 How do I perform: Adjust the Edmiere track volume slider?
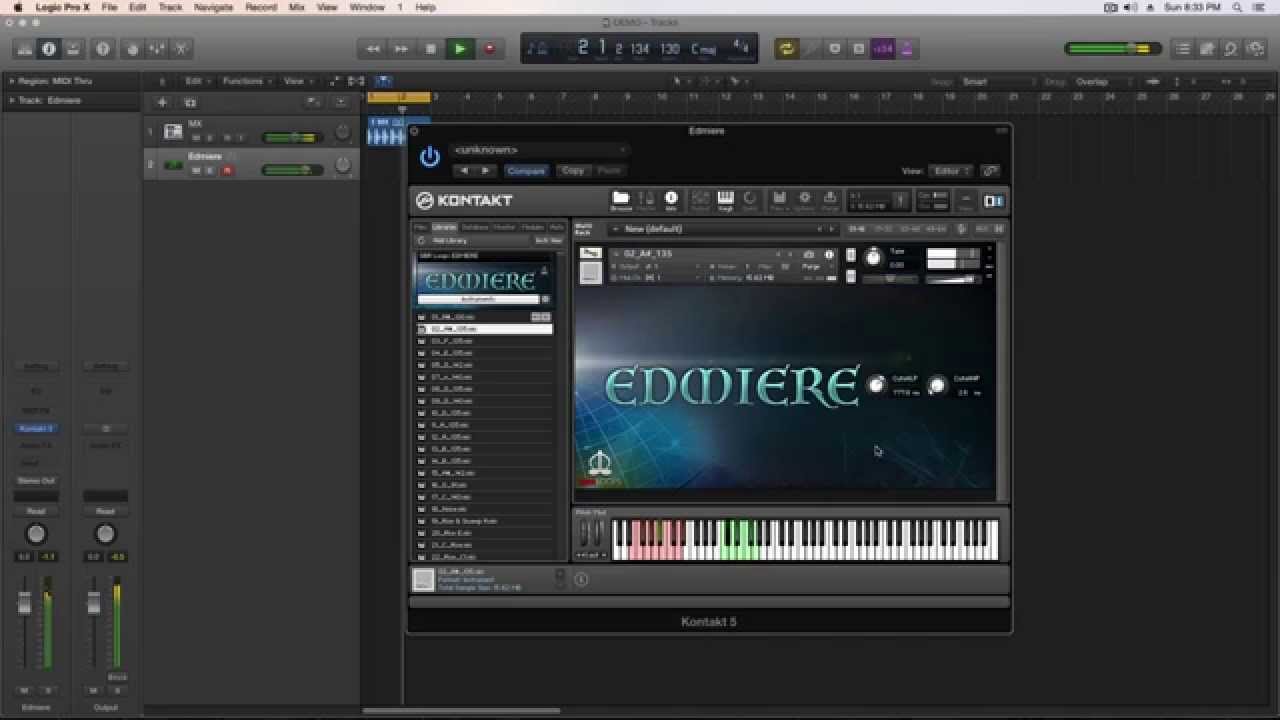click(292, 170)
